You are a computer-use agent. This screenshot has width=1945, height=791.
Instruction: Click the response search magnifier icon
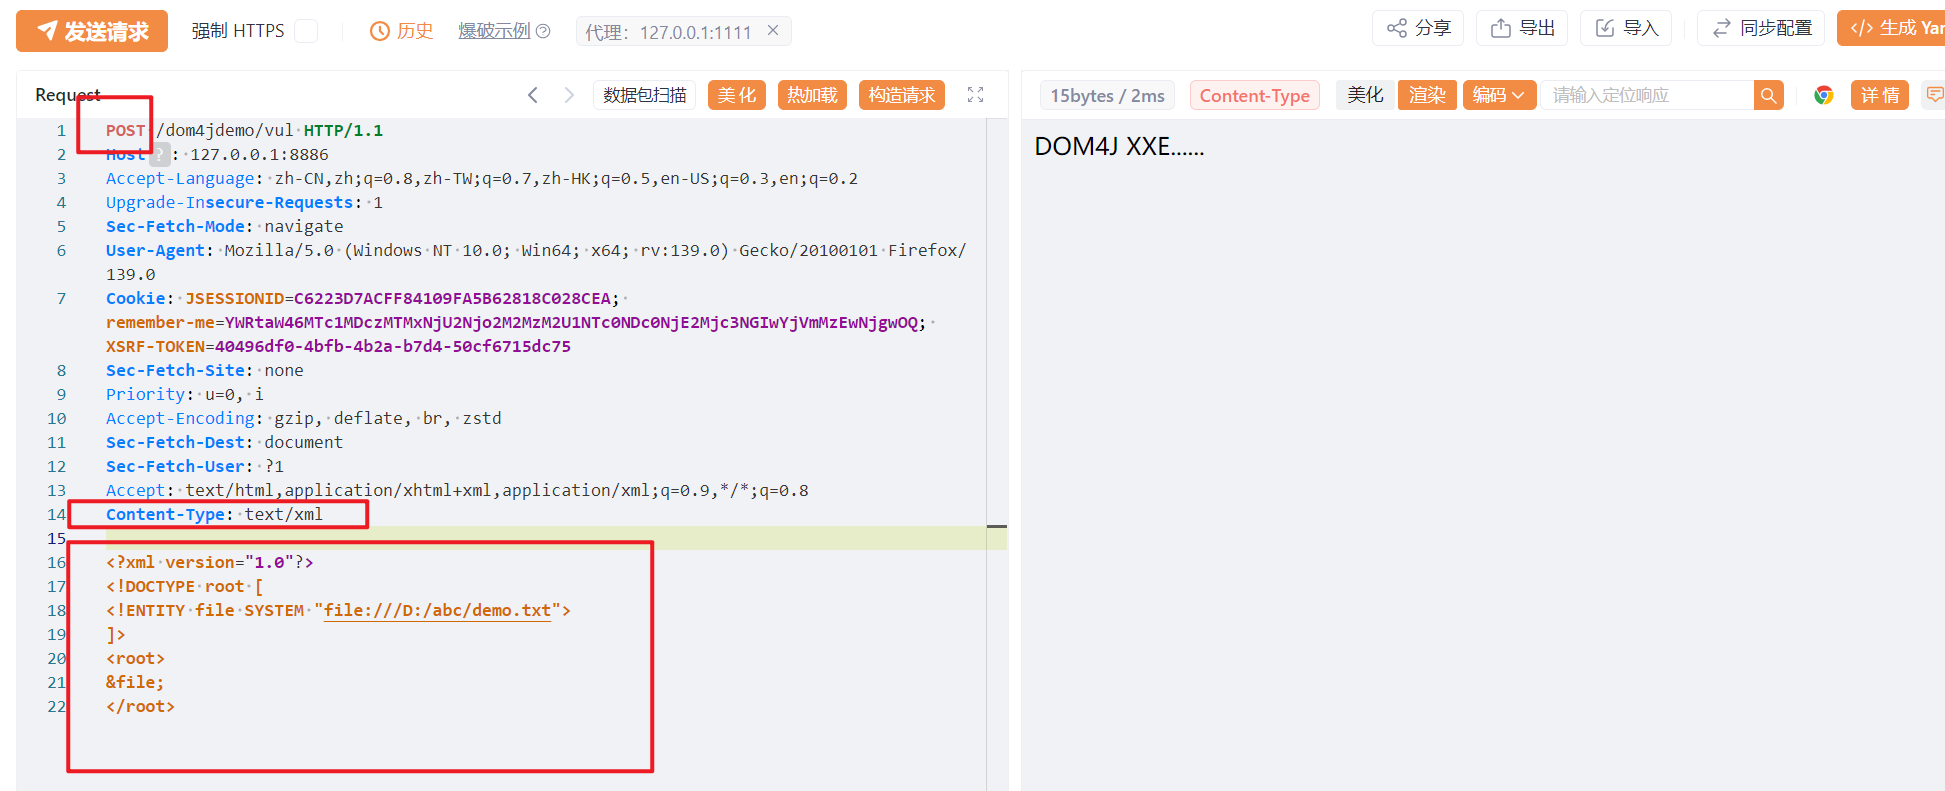pyautogui.click(x=1769, y=95)
